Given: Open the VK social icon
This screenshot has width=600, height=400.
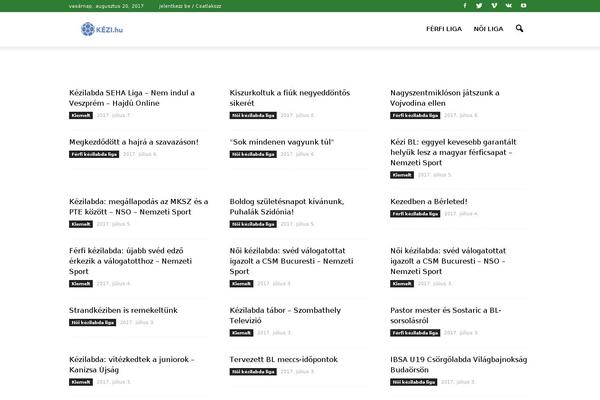Looking at the screenshot, I should pos(509,6).
